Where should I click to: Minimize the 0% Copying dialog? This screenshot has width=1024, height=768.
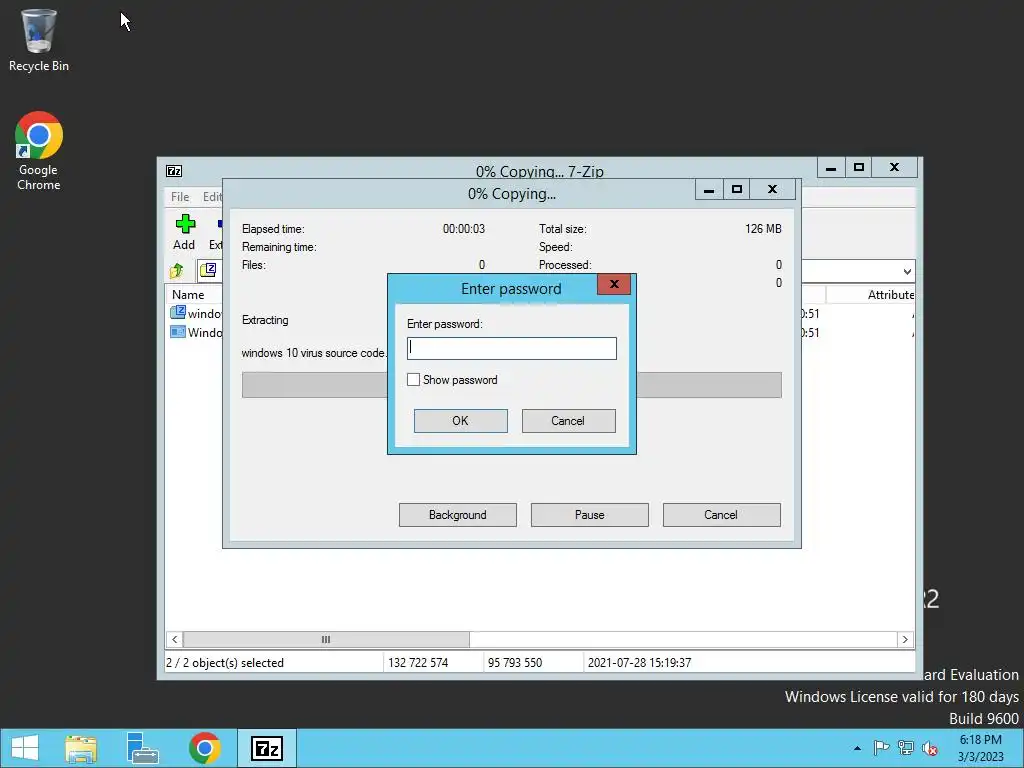click(x=709, y=190)
